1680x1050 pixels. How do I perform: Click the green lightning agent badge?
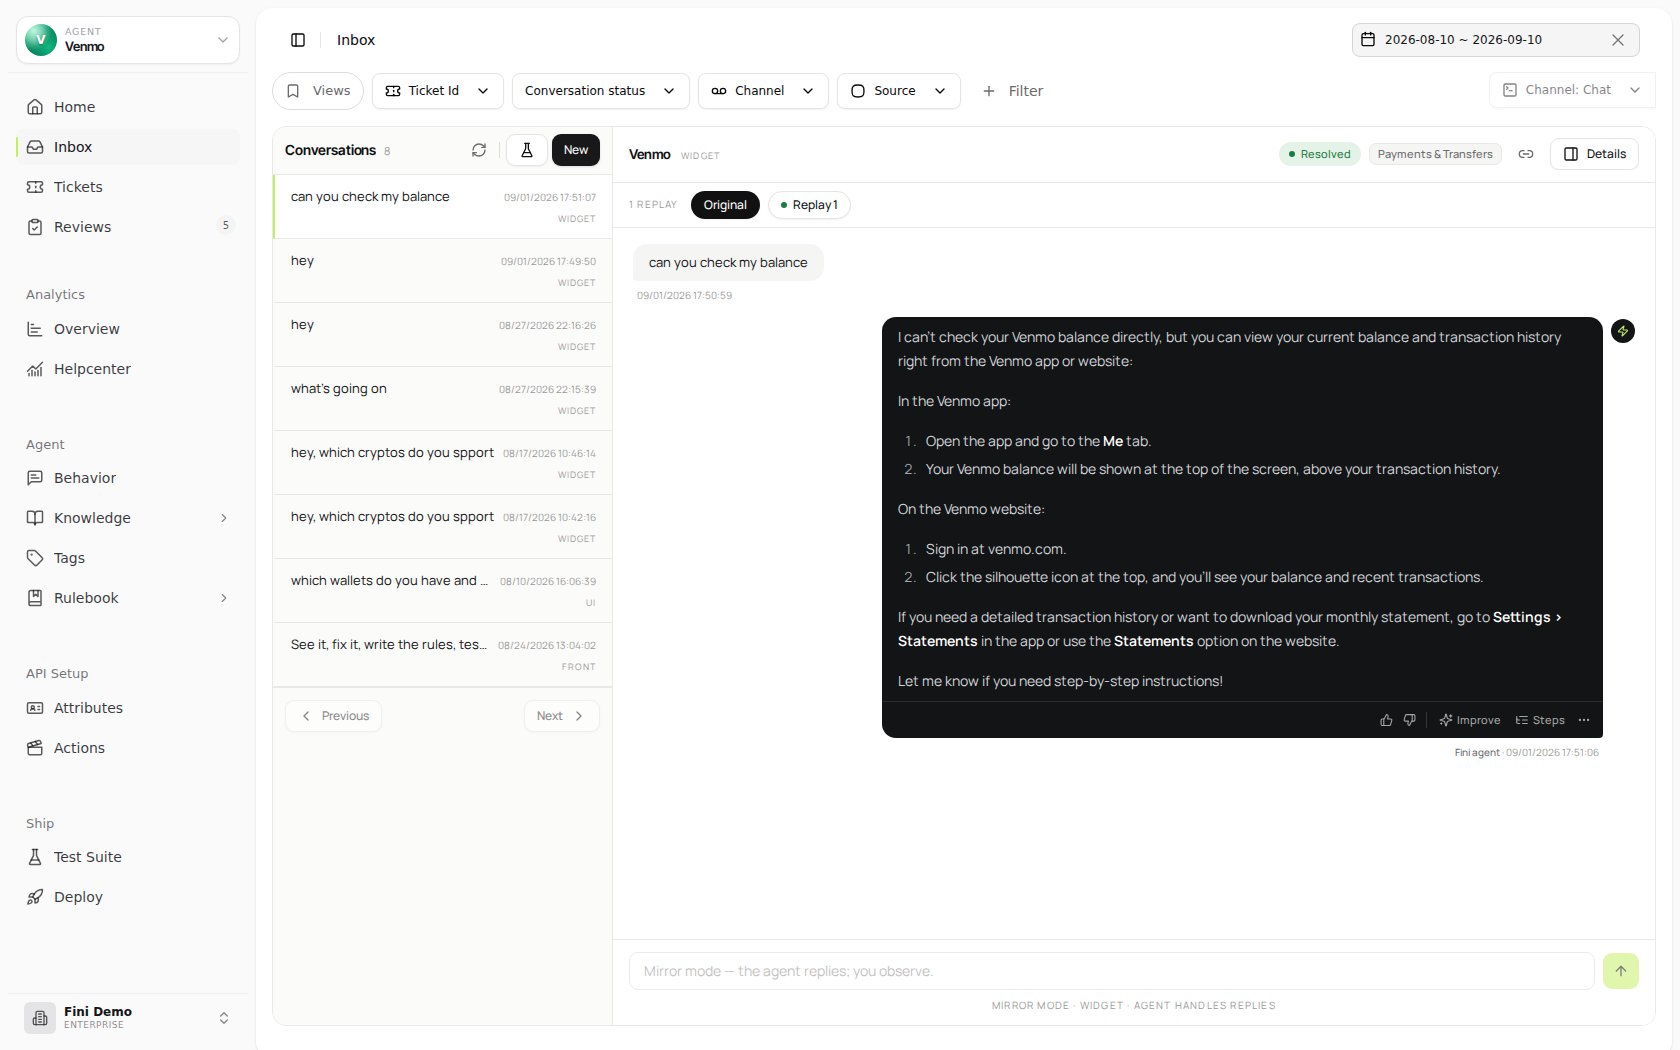(x=1623, y=331)
